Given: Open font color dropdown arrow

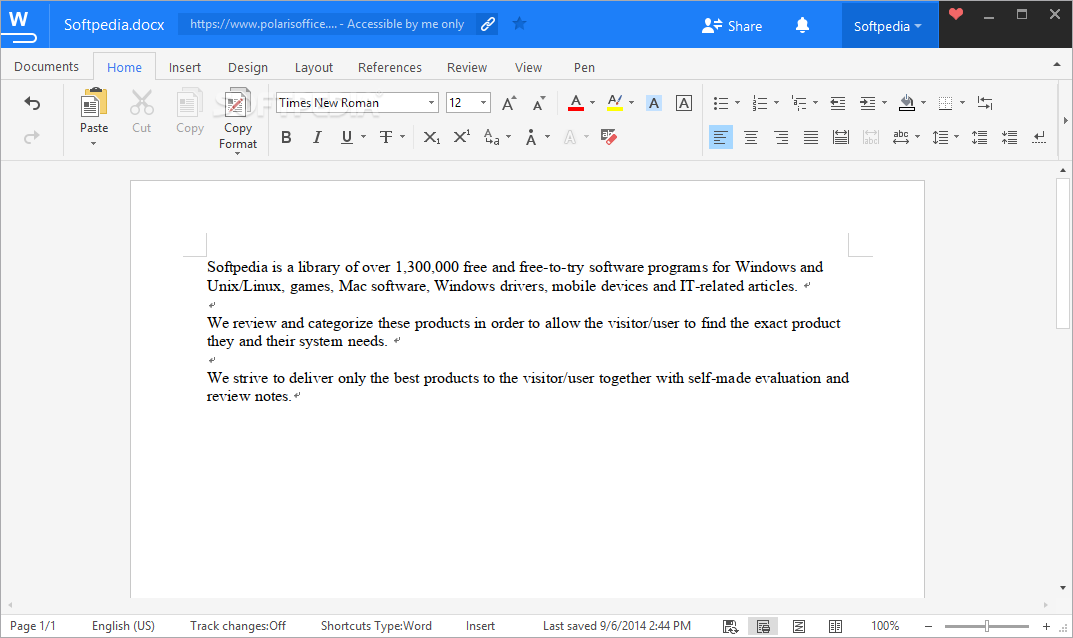Looking at the screenshot, I should coord(593,103).
